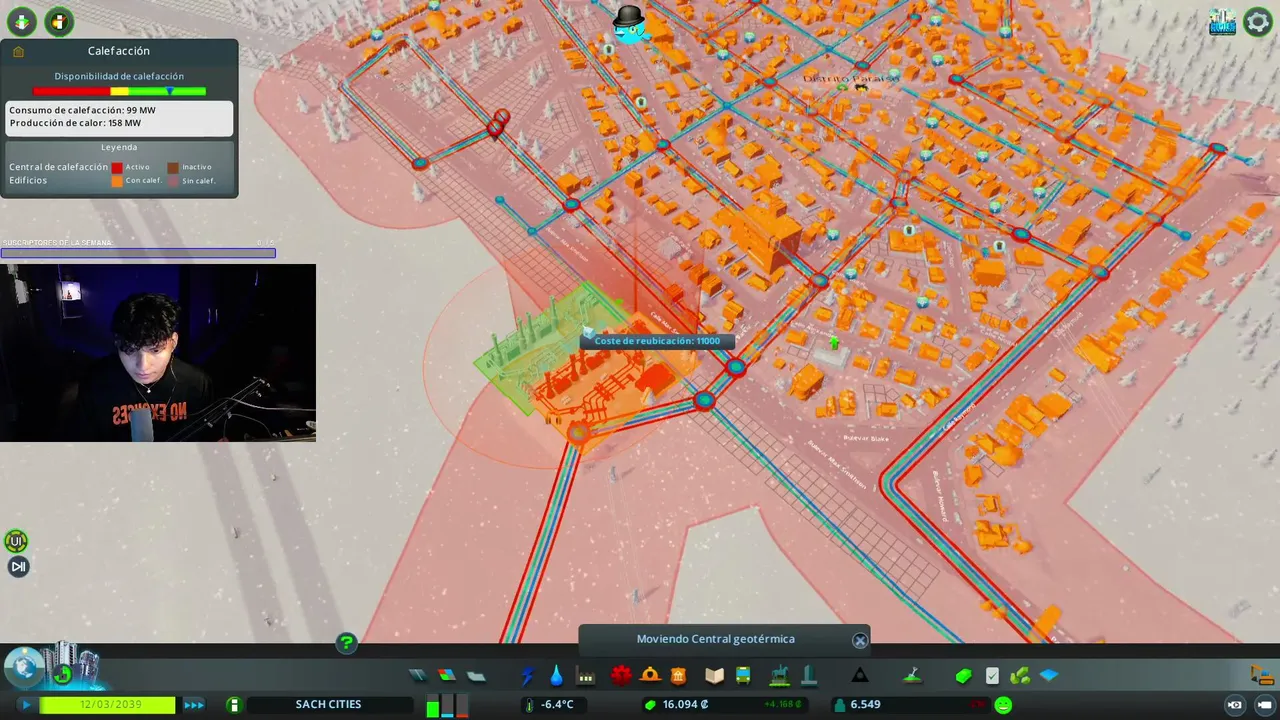This screenshot has width=1280, height=720.
Task: Open the economy green money icon
Action: point(963,676)
